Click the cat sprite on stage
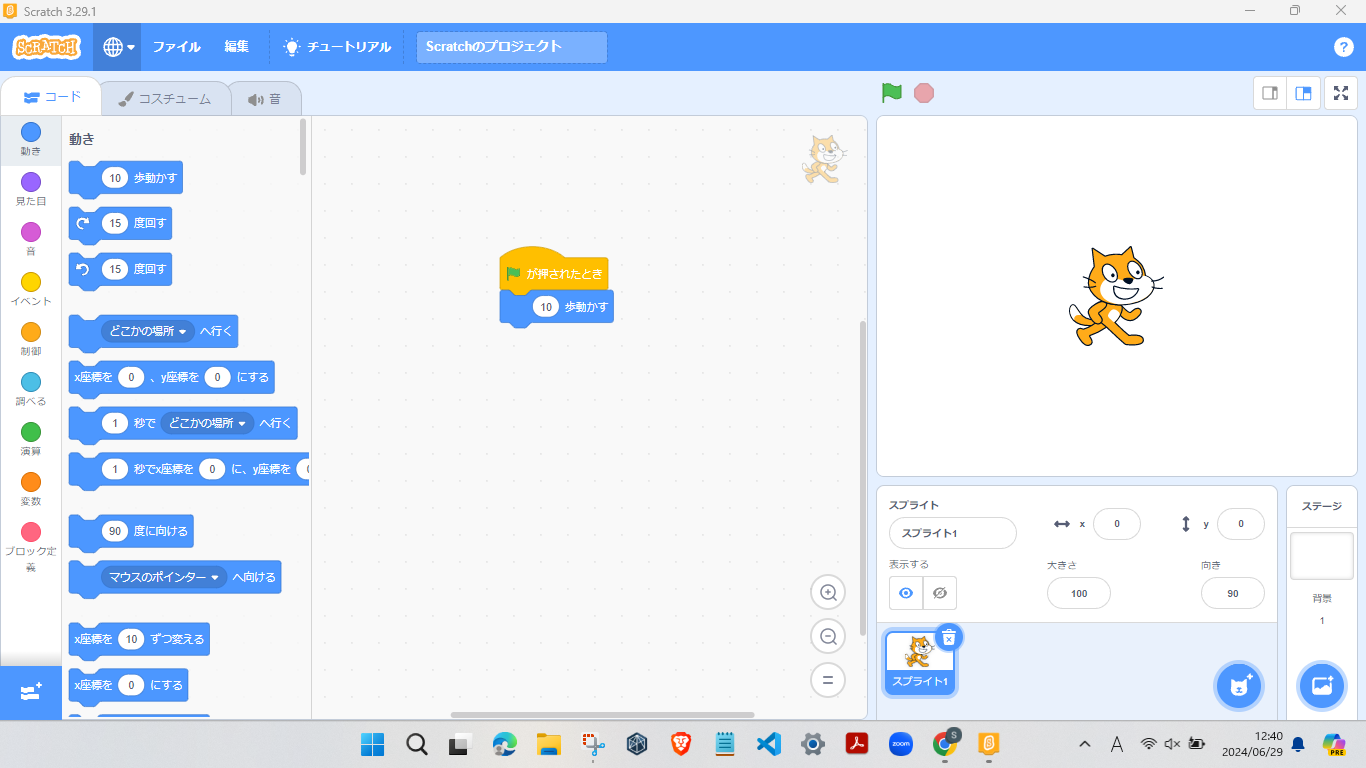Viewport: 1366px width, 768px height. 1114,298
